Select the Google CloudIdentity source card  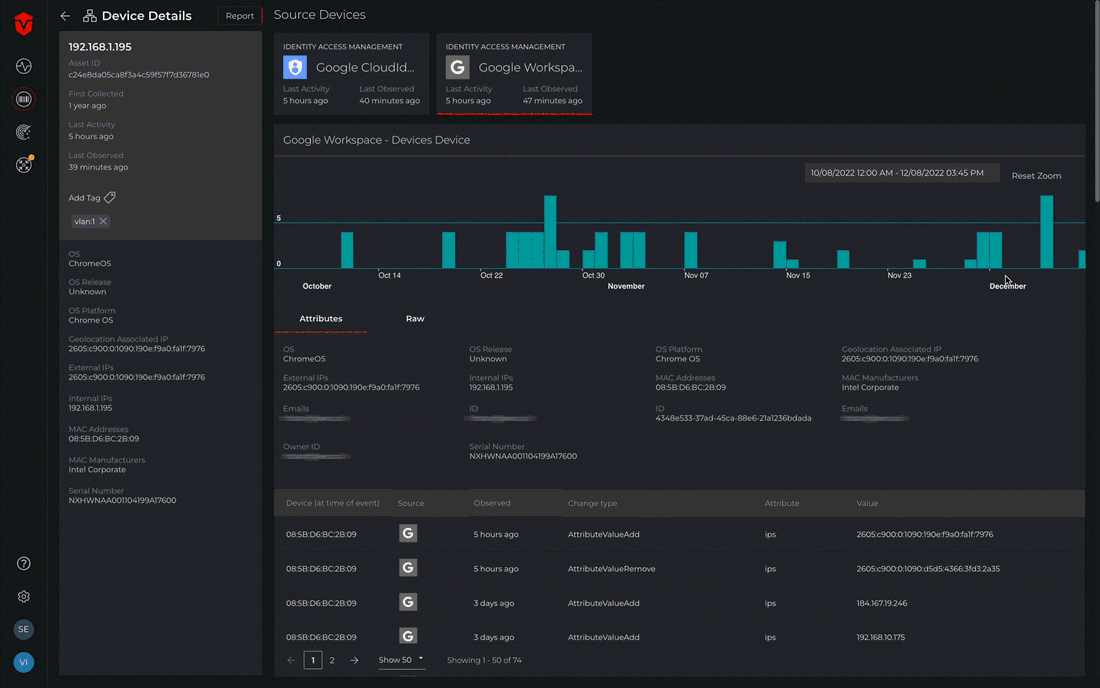(351, 73)
